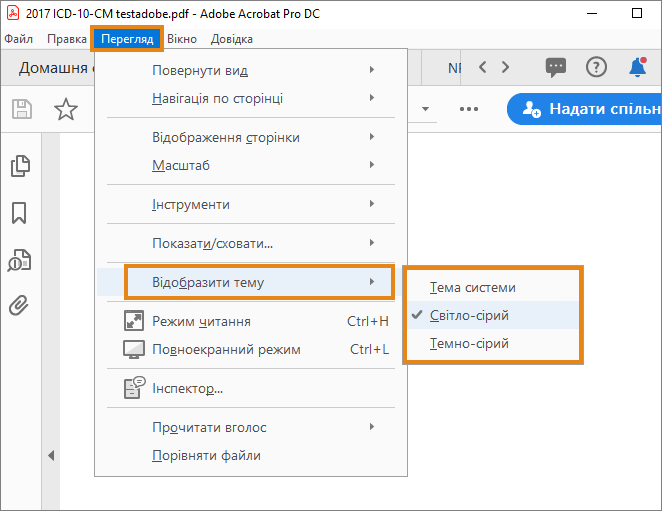Click the more options ellipsis in toolbar
This screenshot has width=662, height=511.
(x=469, y=109)
